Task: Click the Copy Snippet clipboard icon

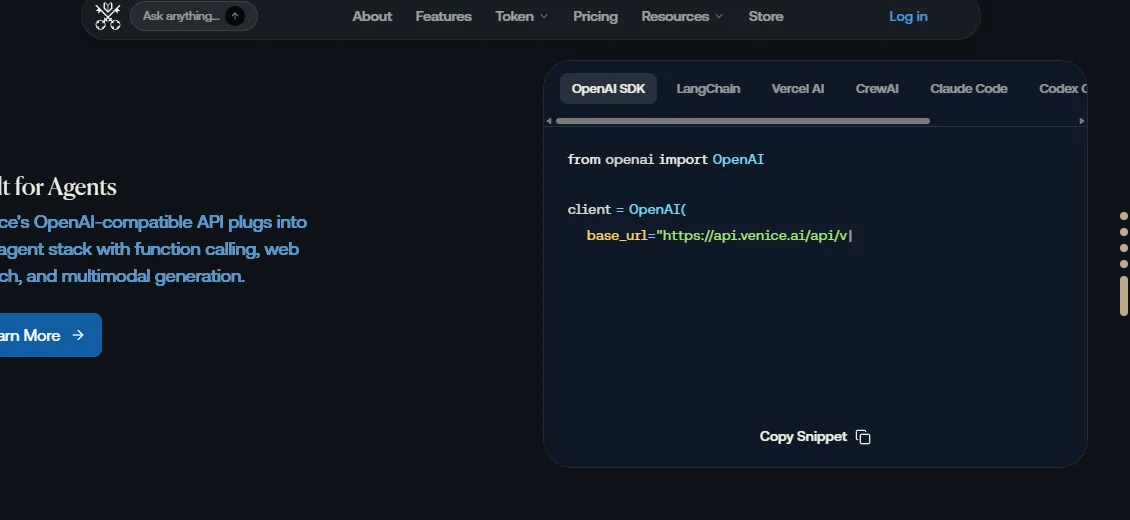Action: (863, 437)
